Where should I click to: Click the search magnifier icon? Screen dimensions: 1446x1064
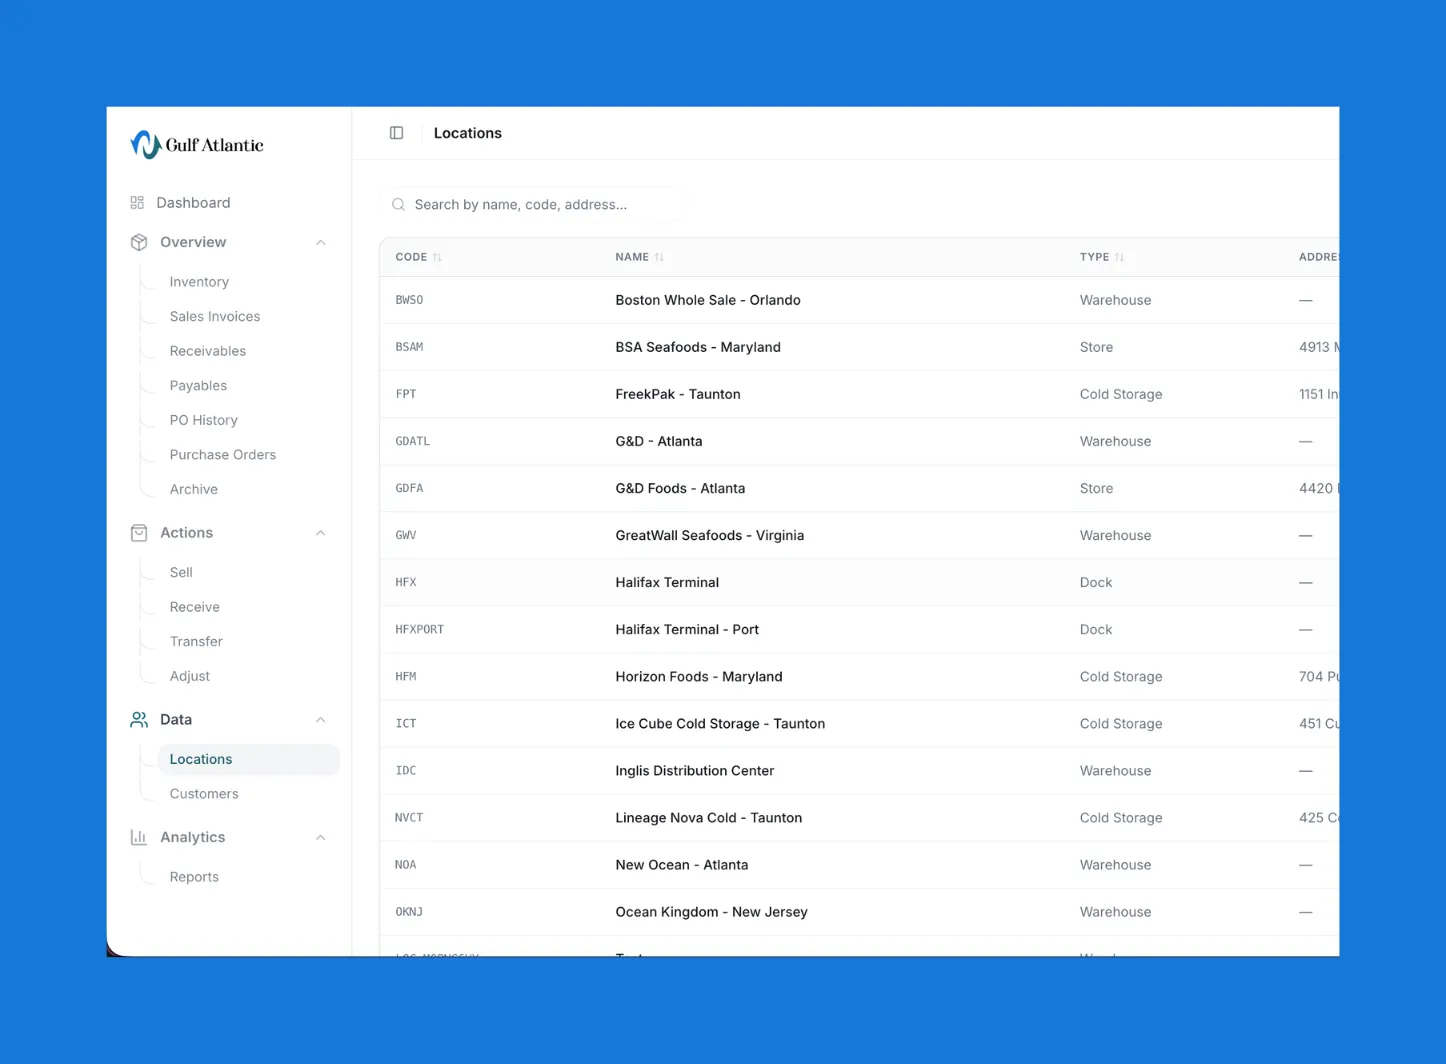pos(399,205)
